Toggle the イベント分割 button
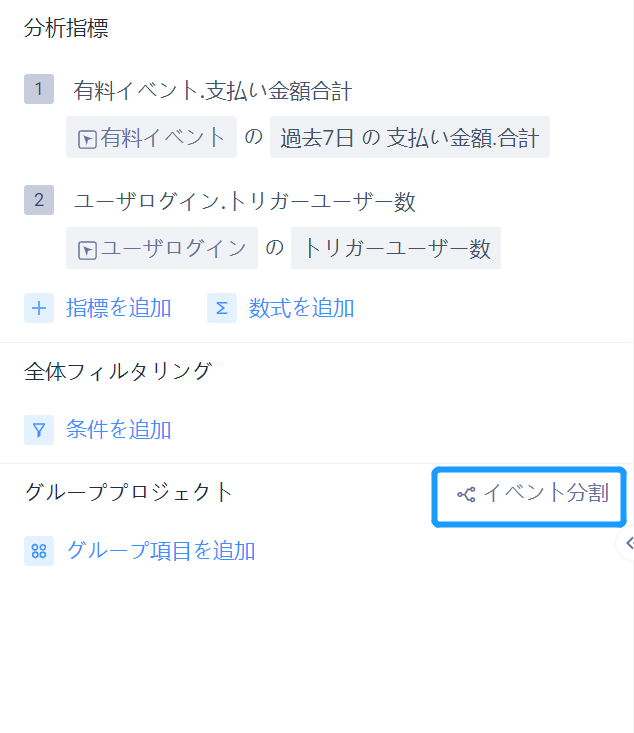This screenshot has height=733, width=634. pyautogui.click(x=529, y=496)
